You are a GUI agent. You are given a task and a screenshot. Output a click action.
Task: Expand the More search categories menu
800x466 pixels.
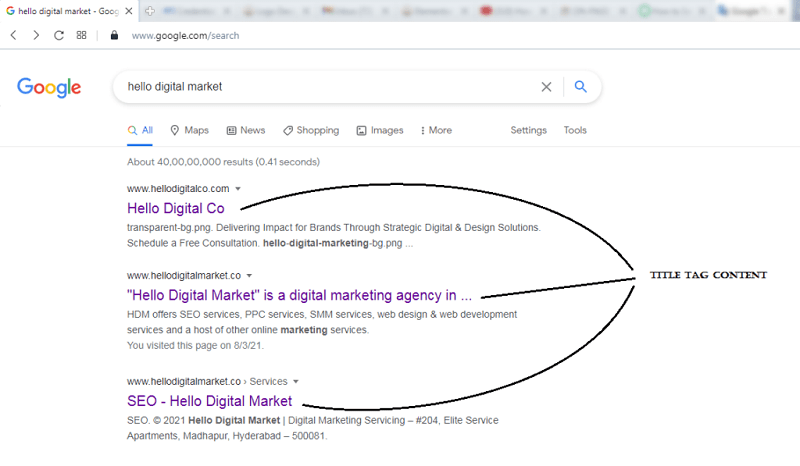pos(436,131)
